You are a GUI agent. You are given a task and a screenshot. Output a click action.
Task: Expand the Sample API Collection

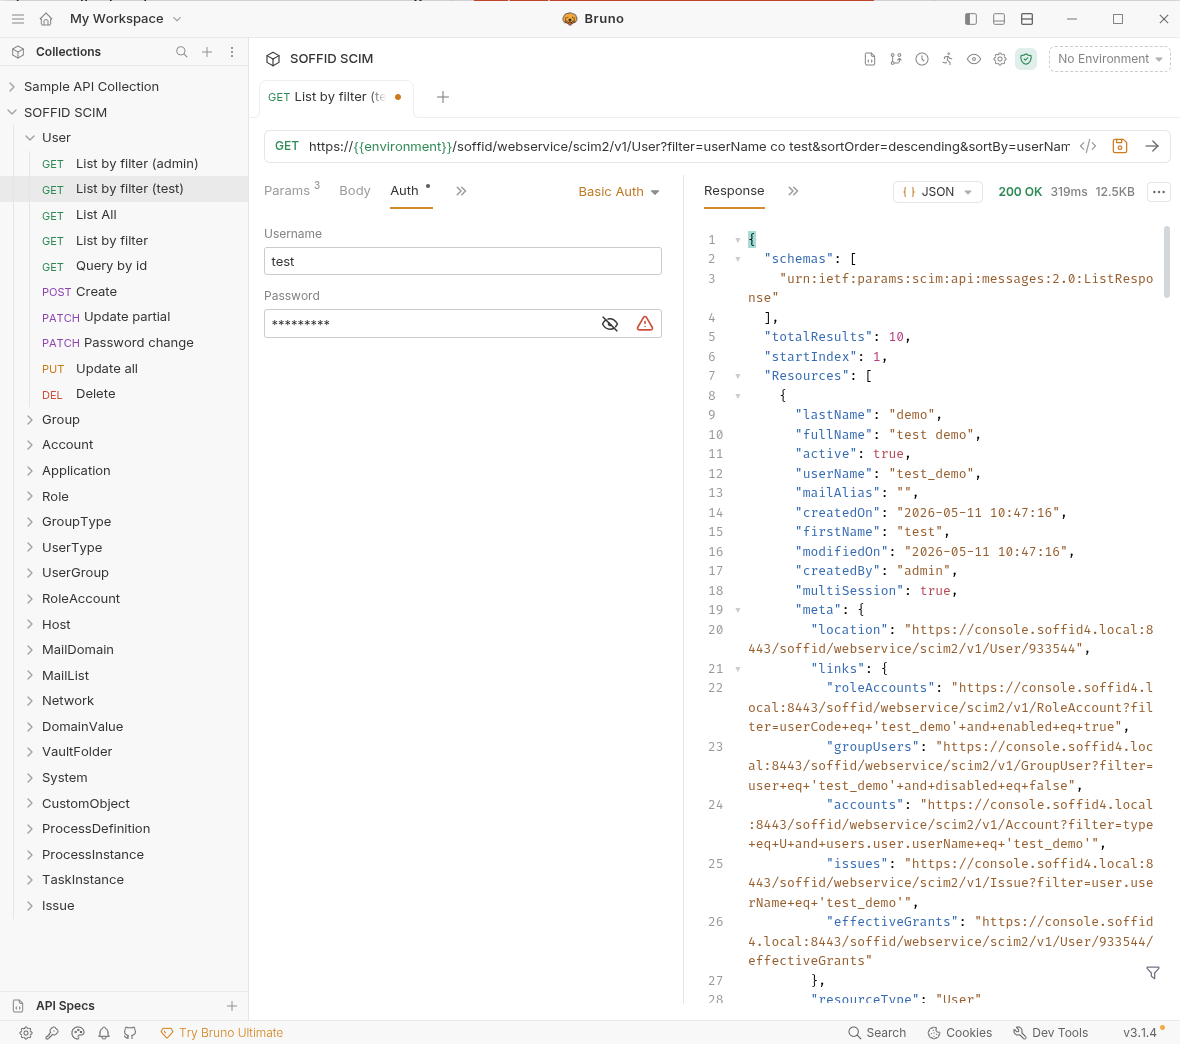tap(12, 87)
